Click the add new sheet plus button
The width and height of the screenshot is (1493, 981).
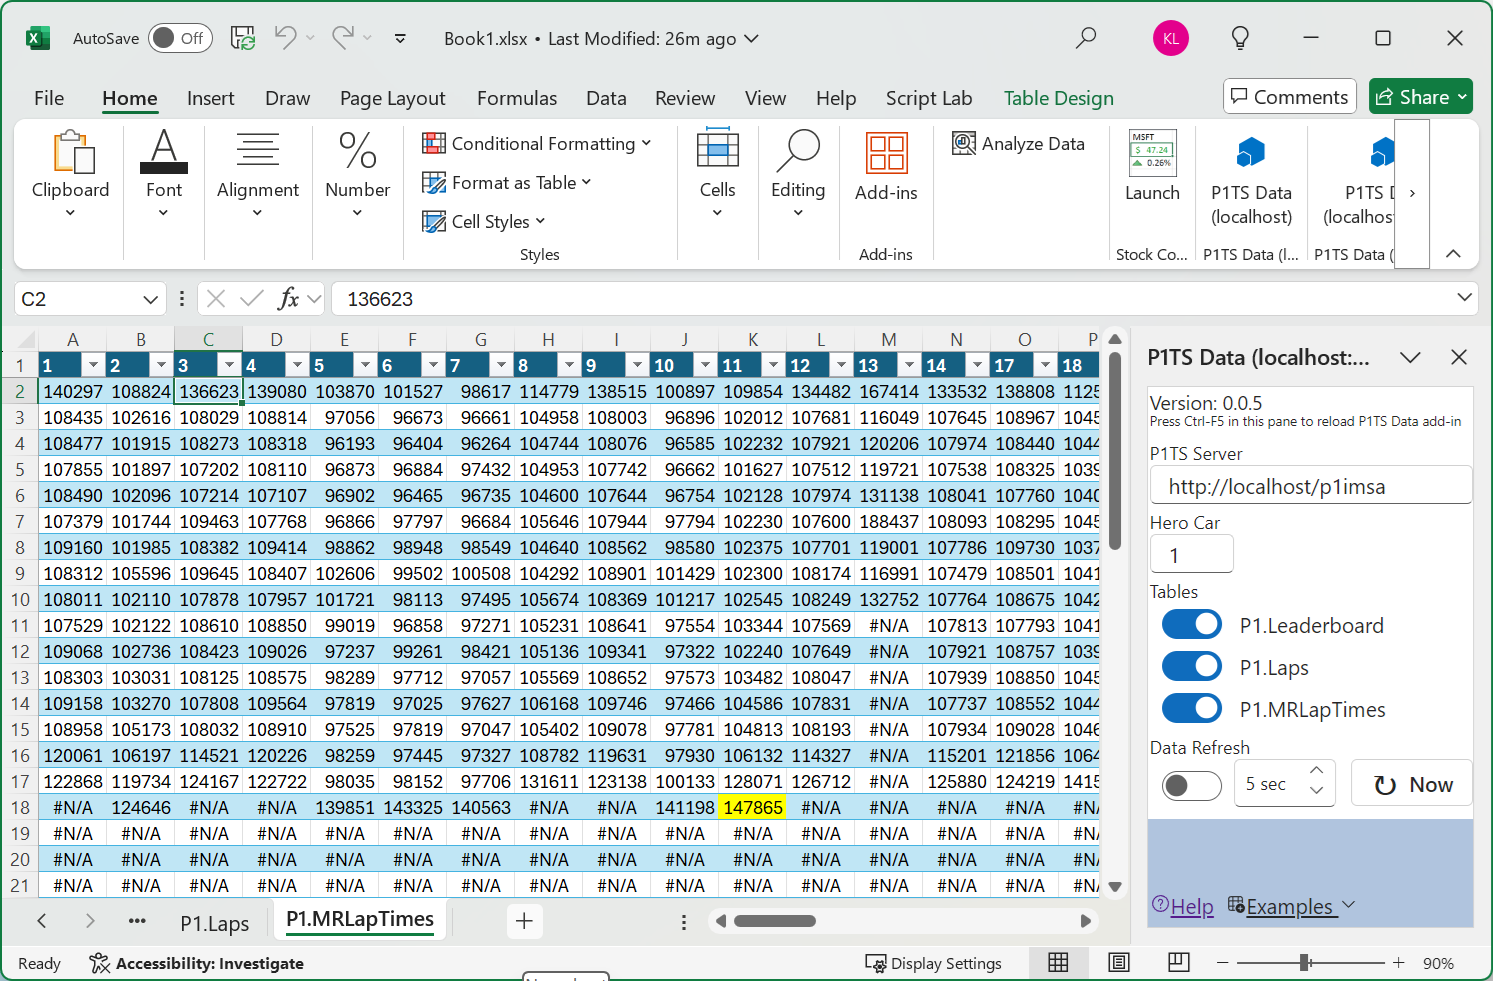point(524,921)
